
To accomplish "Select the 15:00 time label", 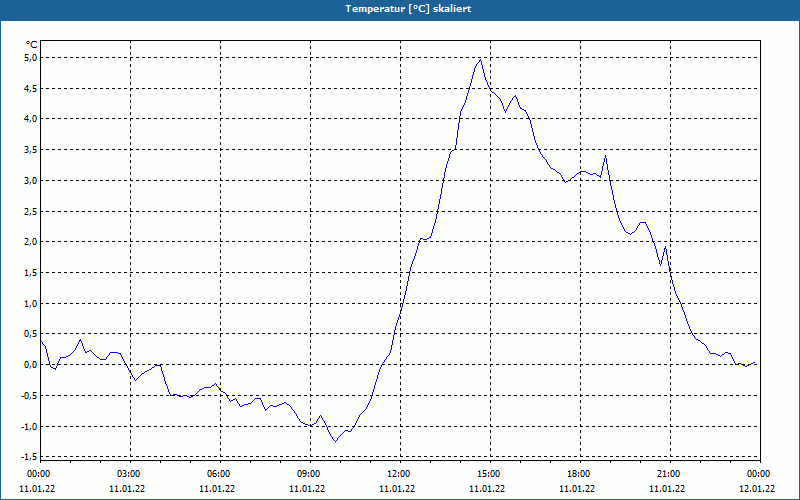I will coord(490,474).
